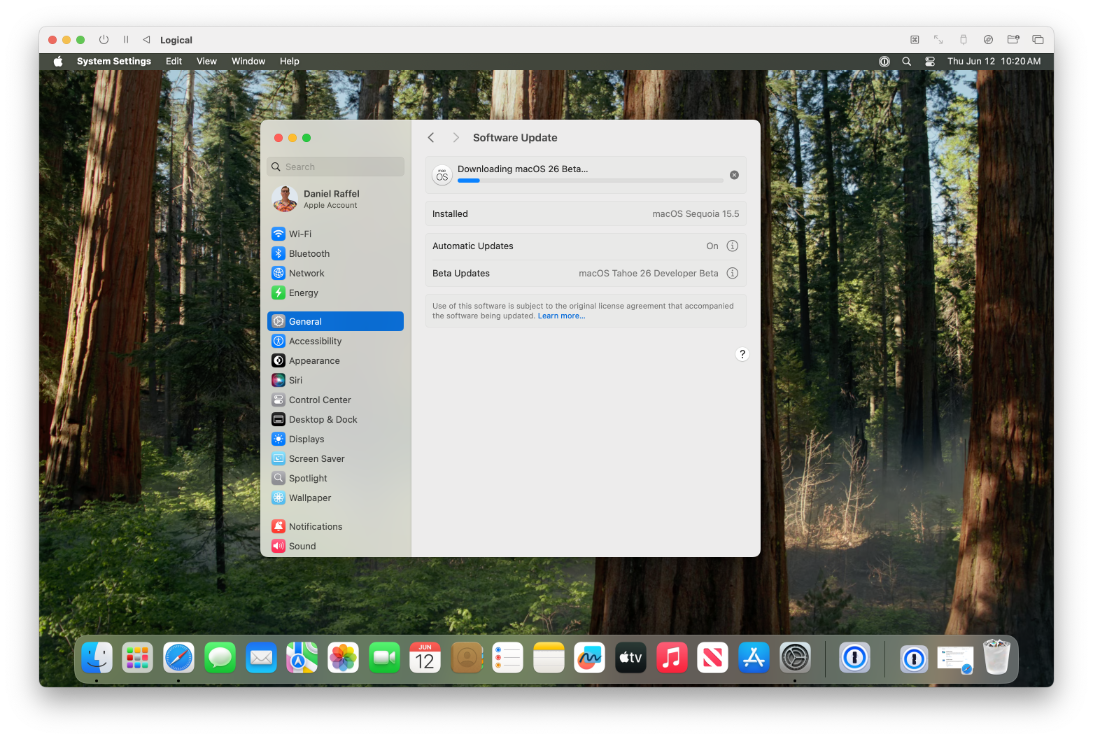Open the Help menu

tap(289, 61)
